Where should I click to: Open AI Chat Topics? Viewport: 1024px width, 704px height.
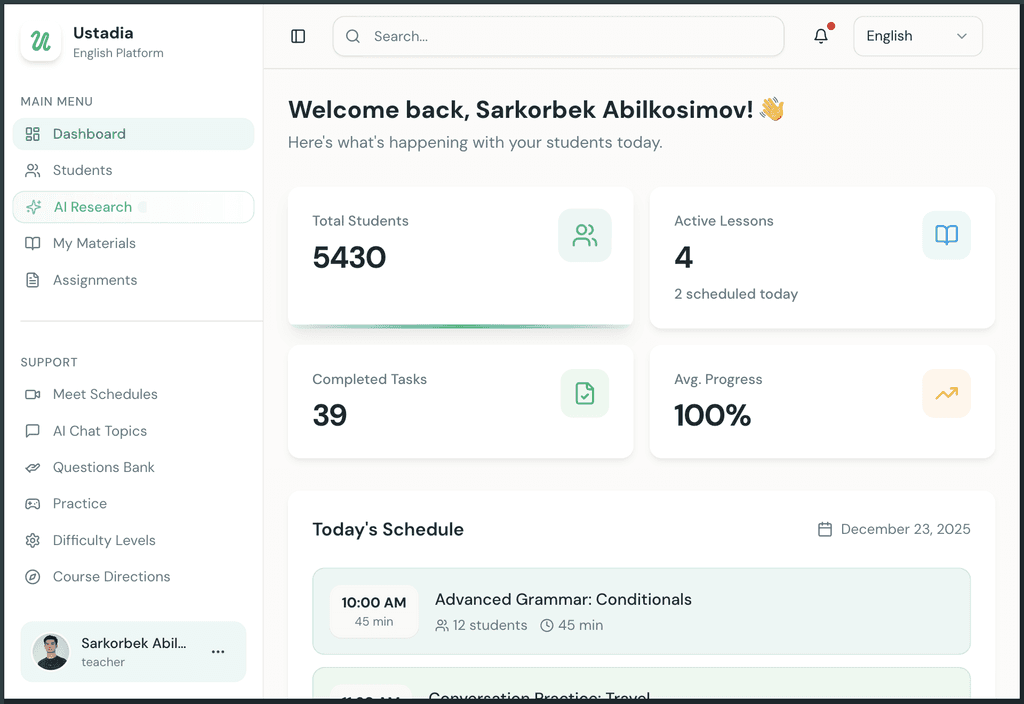133,431
